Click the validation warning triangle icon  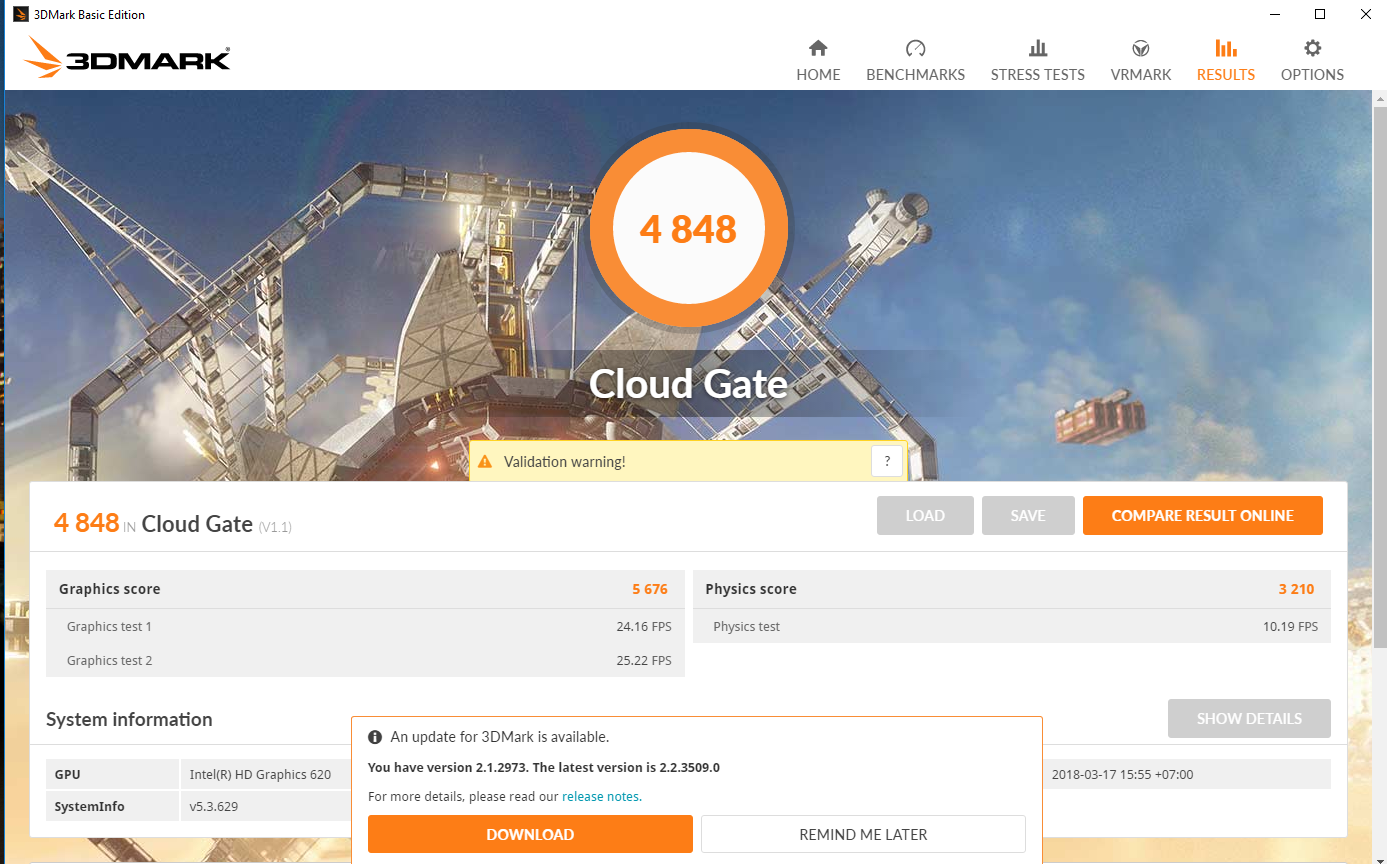(x=485, y=462)
